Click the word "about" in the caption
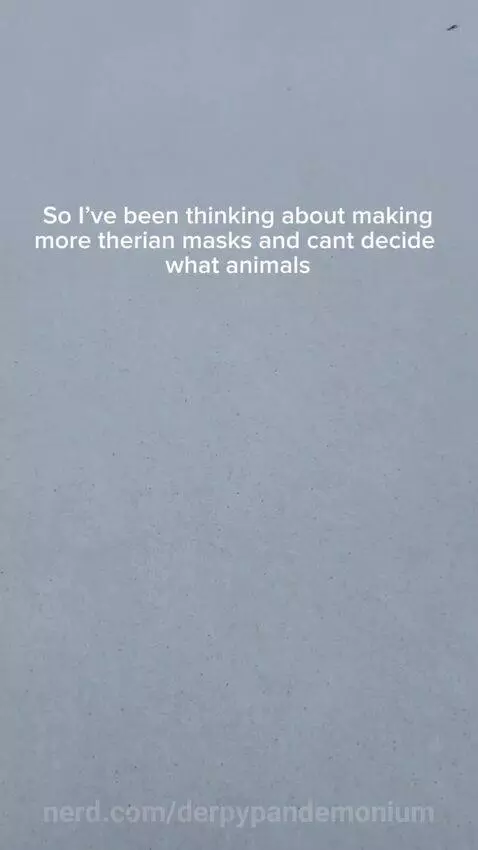 tap(313, 216)
